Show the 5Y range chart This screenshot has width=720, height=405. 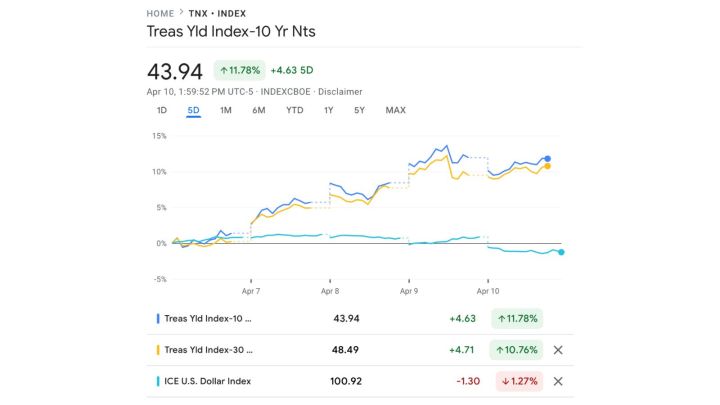[x=359, y=110]
